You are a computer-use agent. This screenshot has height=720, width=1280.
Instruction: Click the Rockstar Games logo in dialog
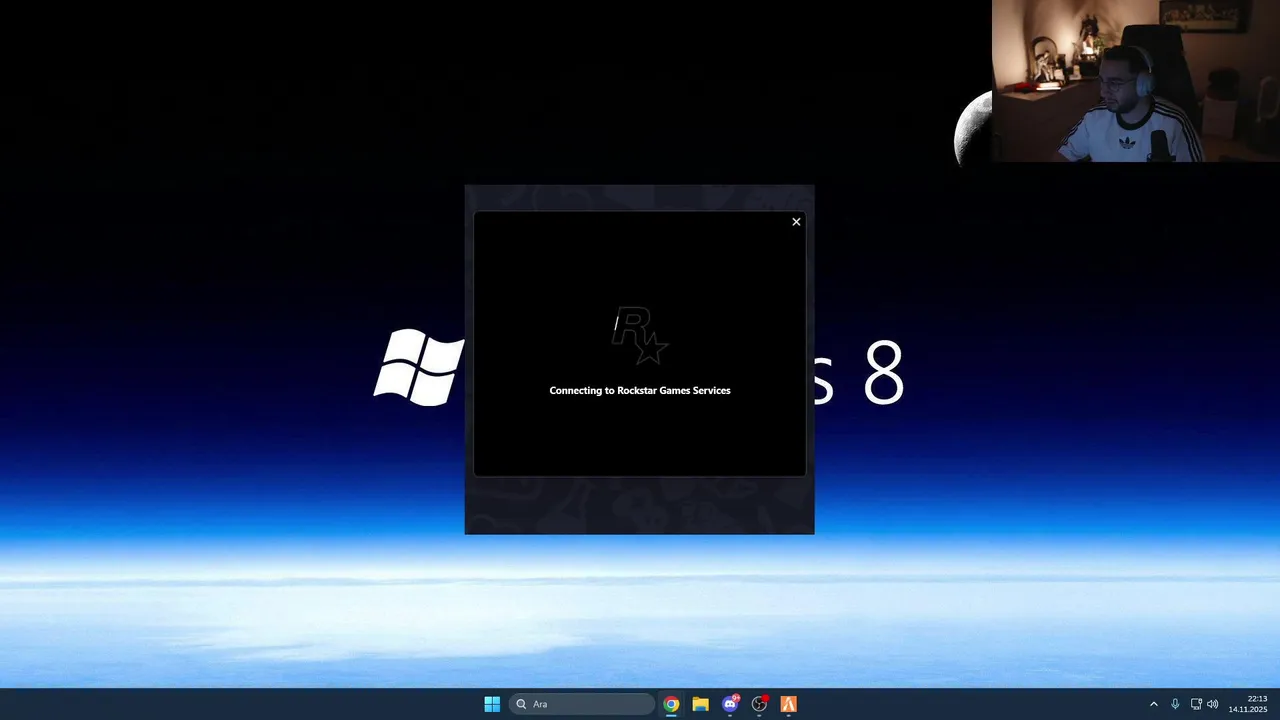click(x=640, y=336)
